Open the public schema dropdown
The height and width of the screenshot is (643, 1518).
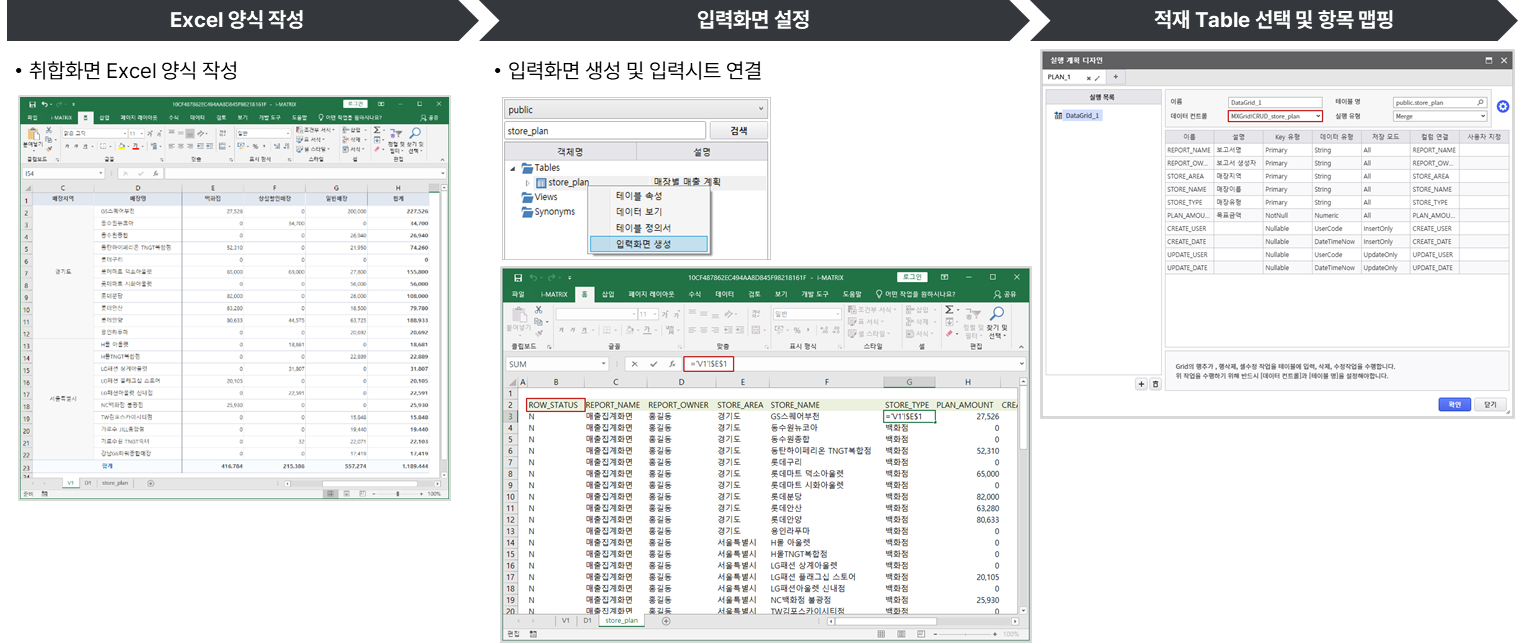pos(760,109)
